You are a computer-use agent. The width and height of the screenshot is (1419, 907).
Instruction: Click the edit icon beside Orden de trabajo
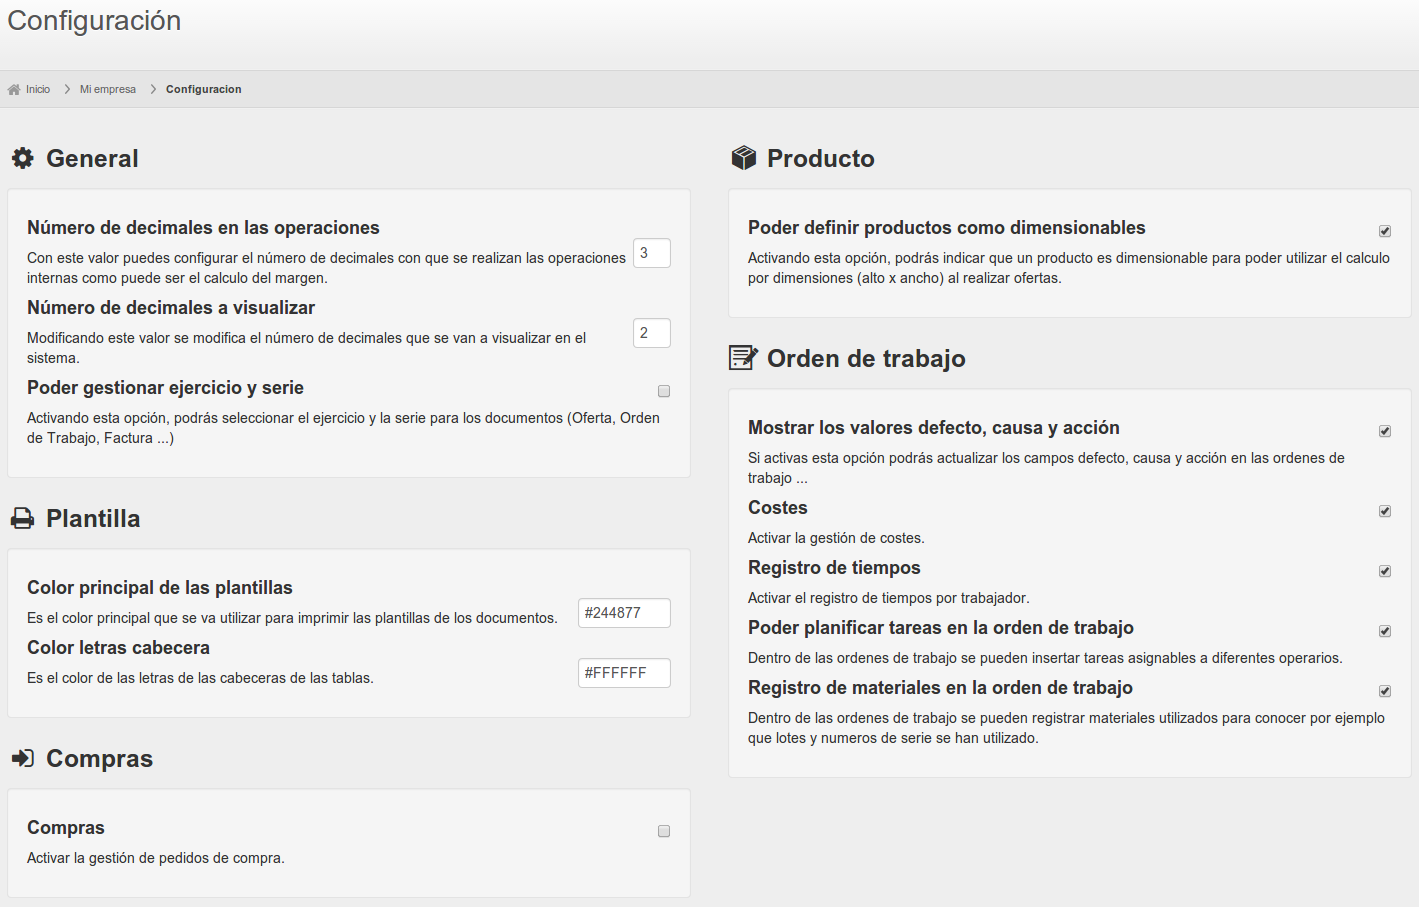(743, 357)
